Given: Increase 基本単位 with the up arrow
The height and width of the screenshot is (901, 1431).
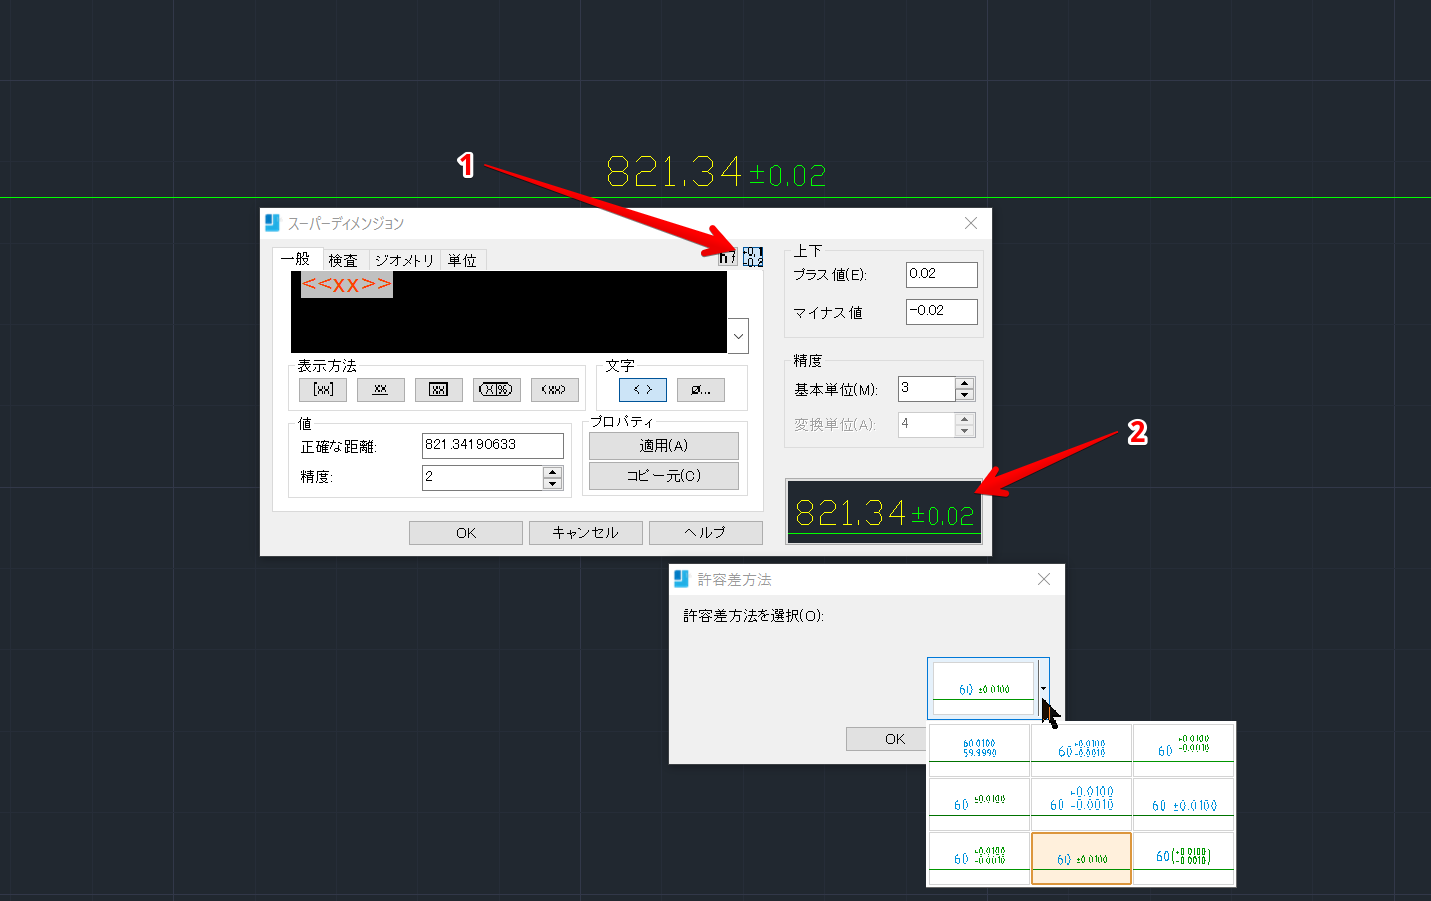Looking at the screenshot, I should 965,382.
